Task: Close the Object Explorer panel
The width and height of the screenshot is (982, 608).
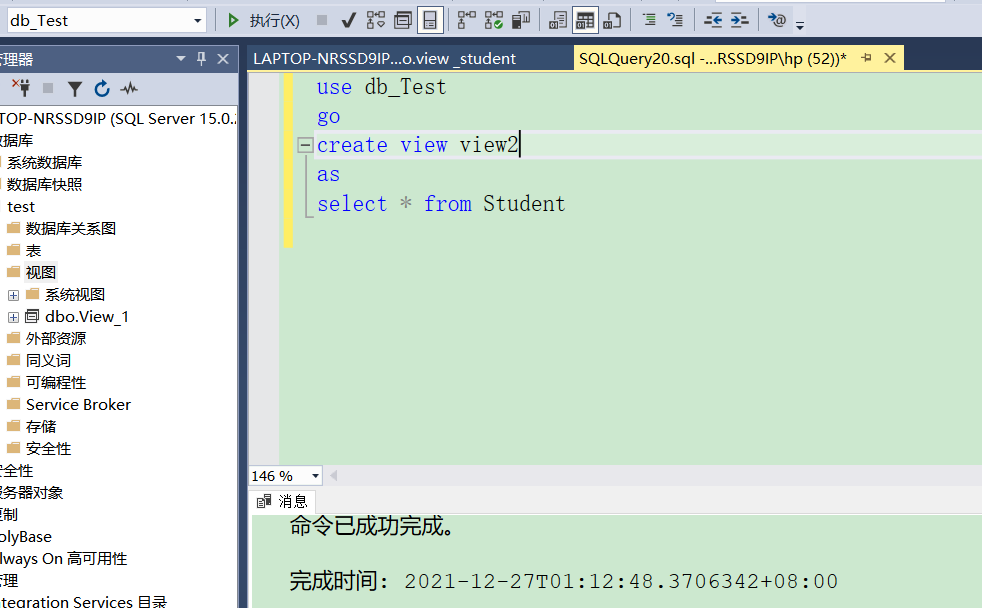Action: point(223,59)
